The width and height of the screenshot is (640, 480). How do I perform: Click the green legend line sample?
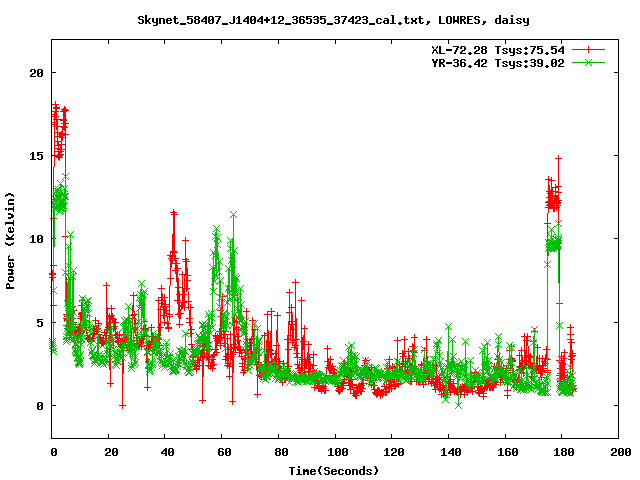point(588,62)
